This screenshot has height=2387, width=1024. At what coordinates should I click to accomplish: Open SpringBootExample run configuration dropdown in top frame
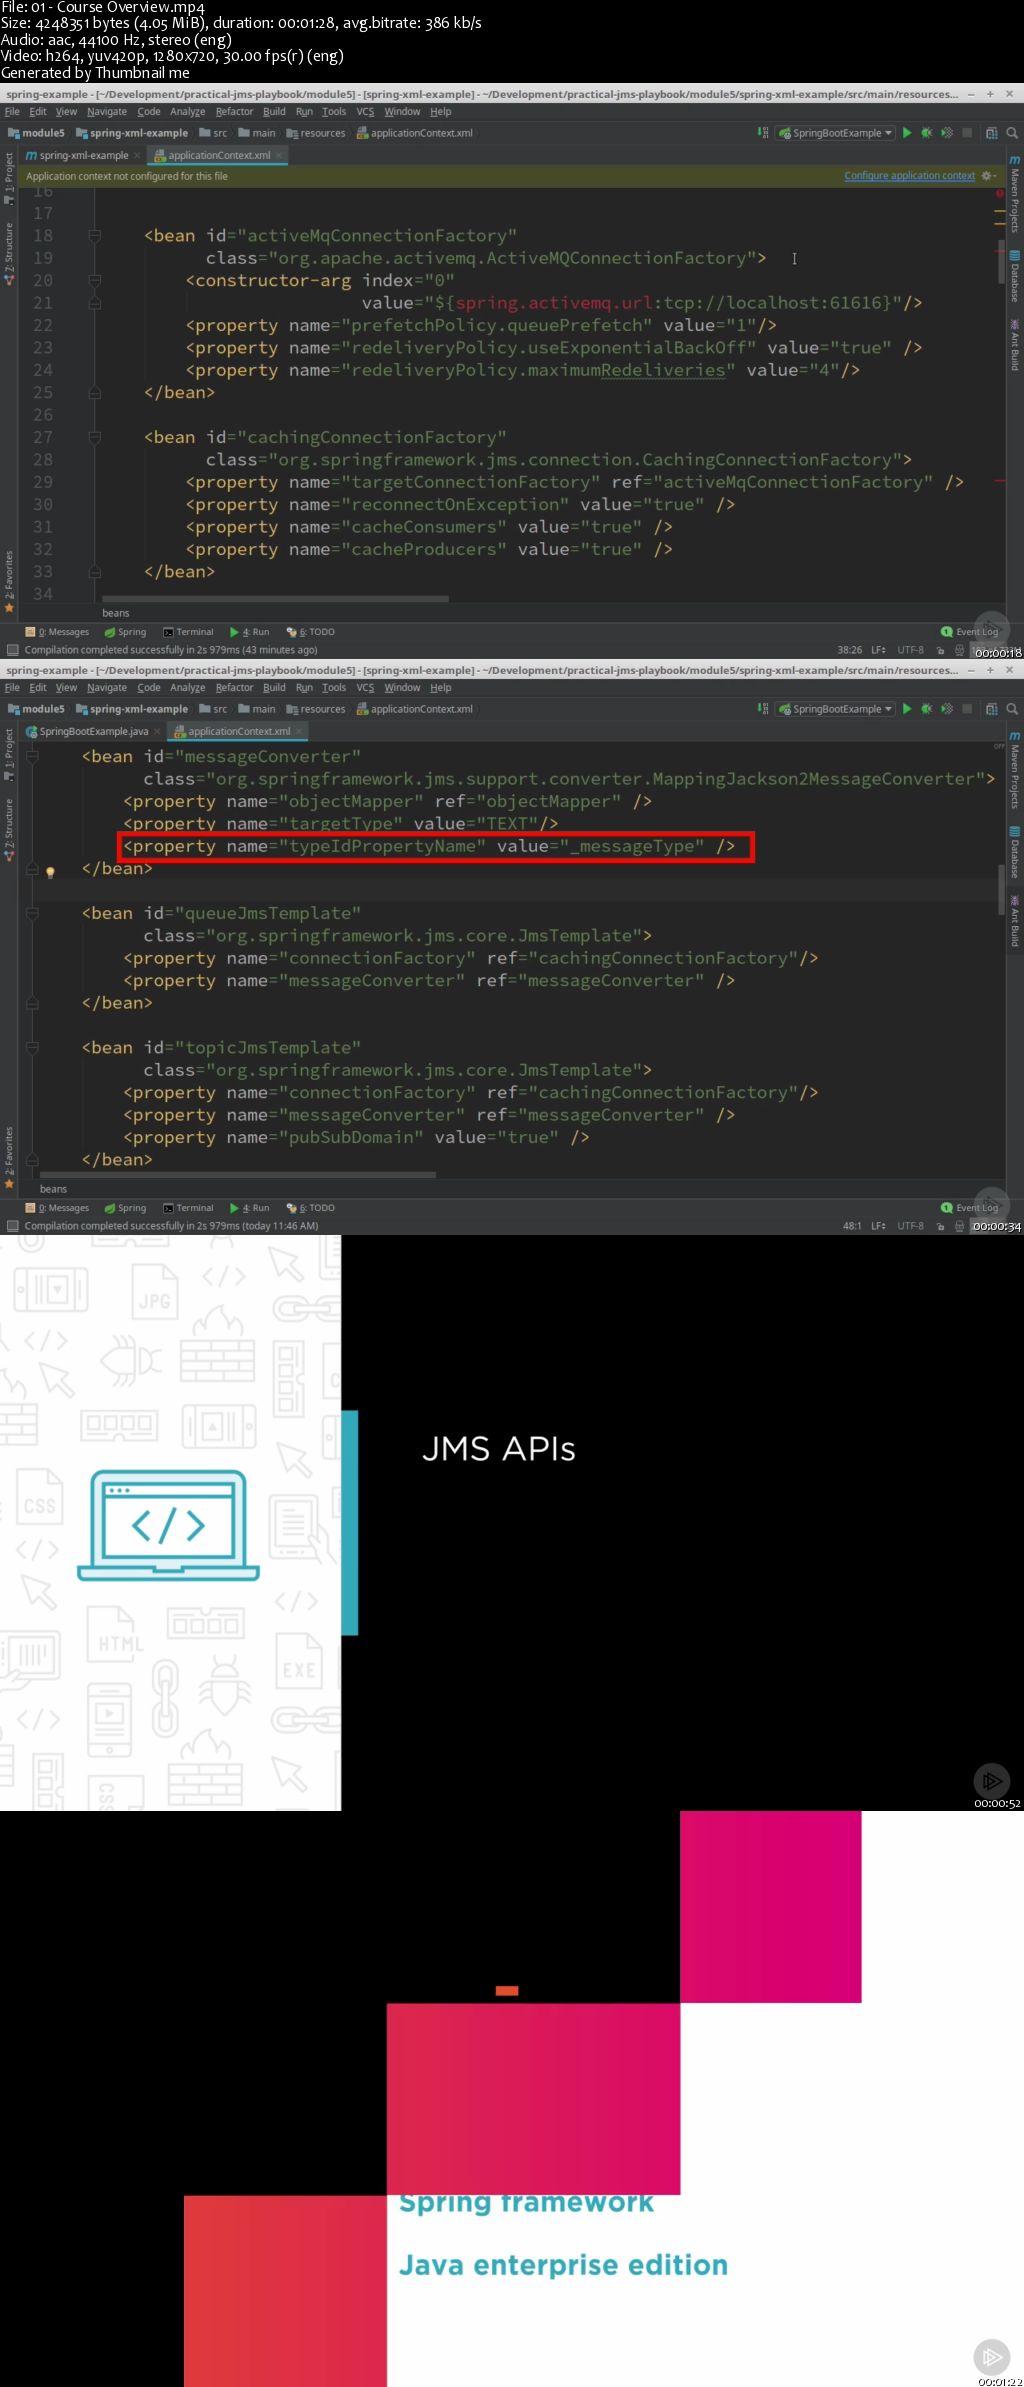click(835, 133)
